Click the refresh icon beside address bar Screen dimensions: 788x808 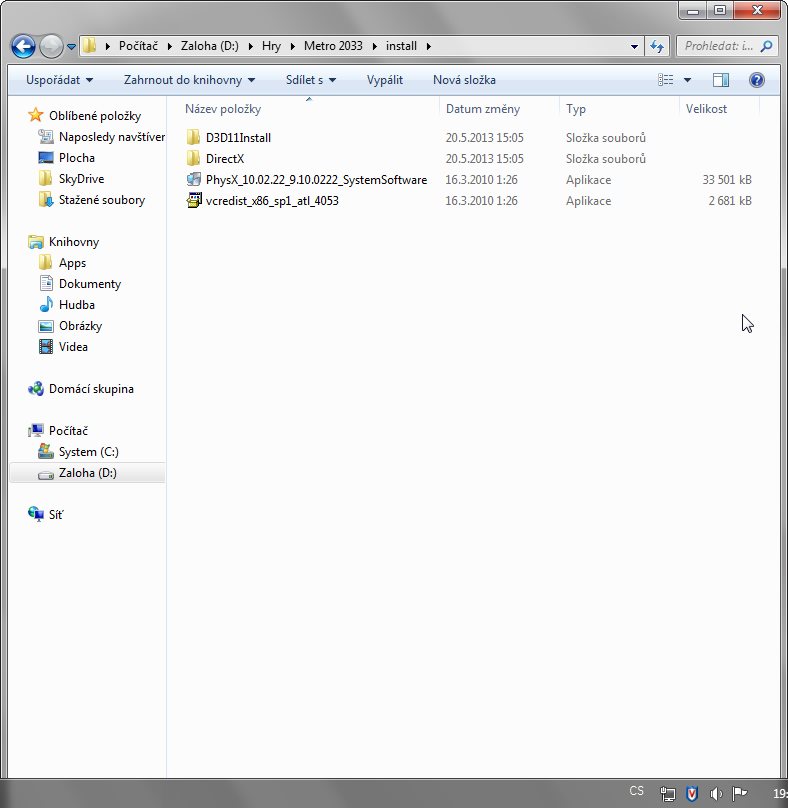(657, 46)
